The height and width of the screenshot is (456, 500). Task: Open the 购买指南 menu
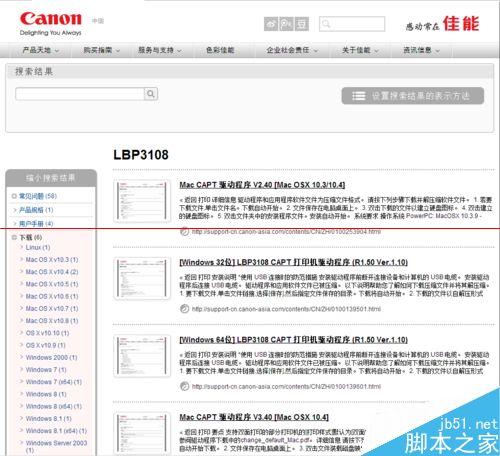[101, 50]
